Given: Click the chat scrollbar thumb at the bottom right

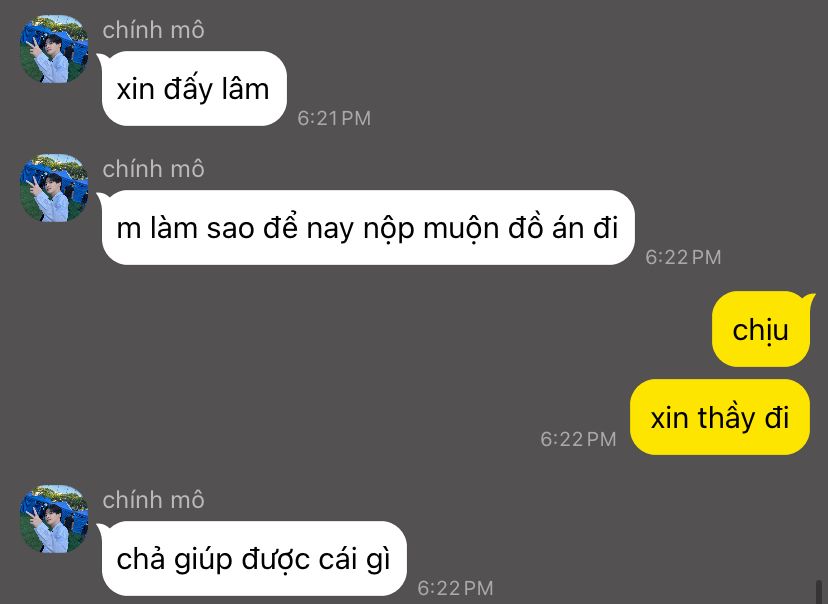Looking at the screenshot, I should [x=819, y=591].
